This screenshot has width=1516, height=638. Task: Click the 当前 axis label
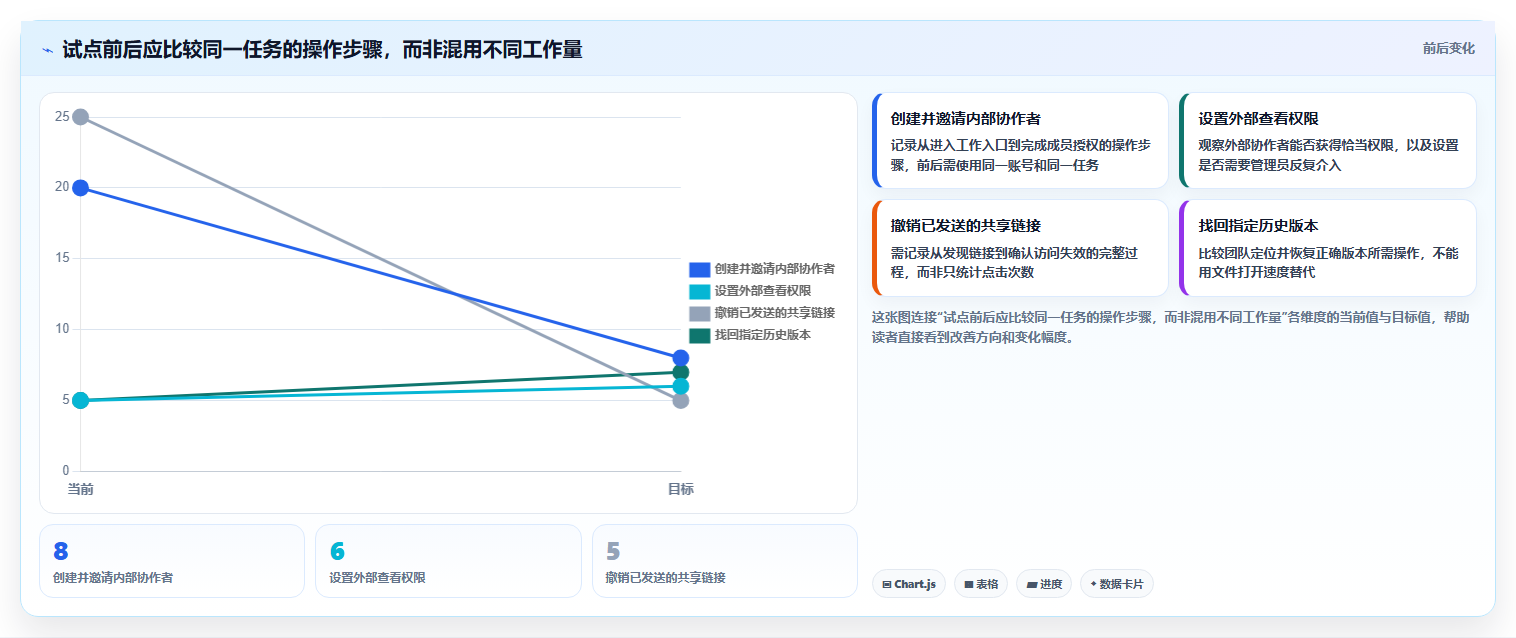pyautogui.click(x=80, y=489)
